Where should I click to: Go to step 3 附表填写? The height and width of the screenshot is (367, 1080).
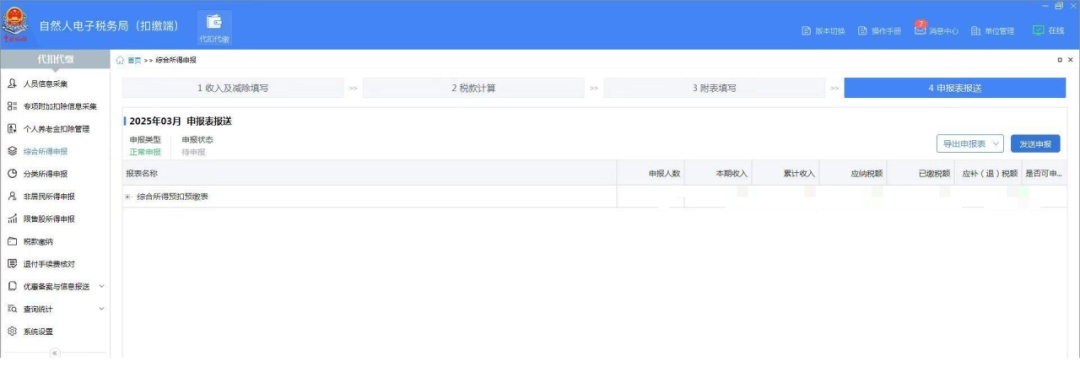pyautogui.click(x=714, y=88)
